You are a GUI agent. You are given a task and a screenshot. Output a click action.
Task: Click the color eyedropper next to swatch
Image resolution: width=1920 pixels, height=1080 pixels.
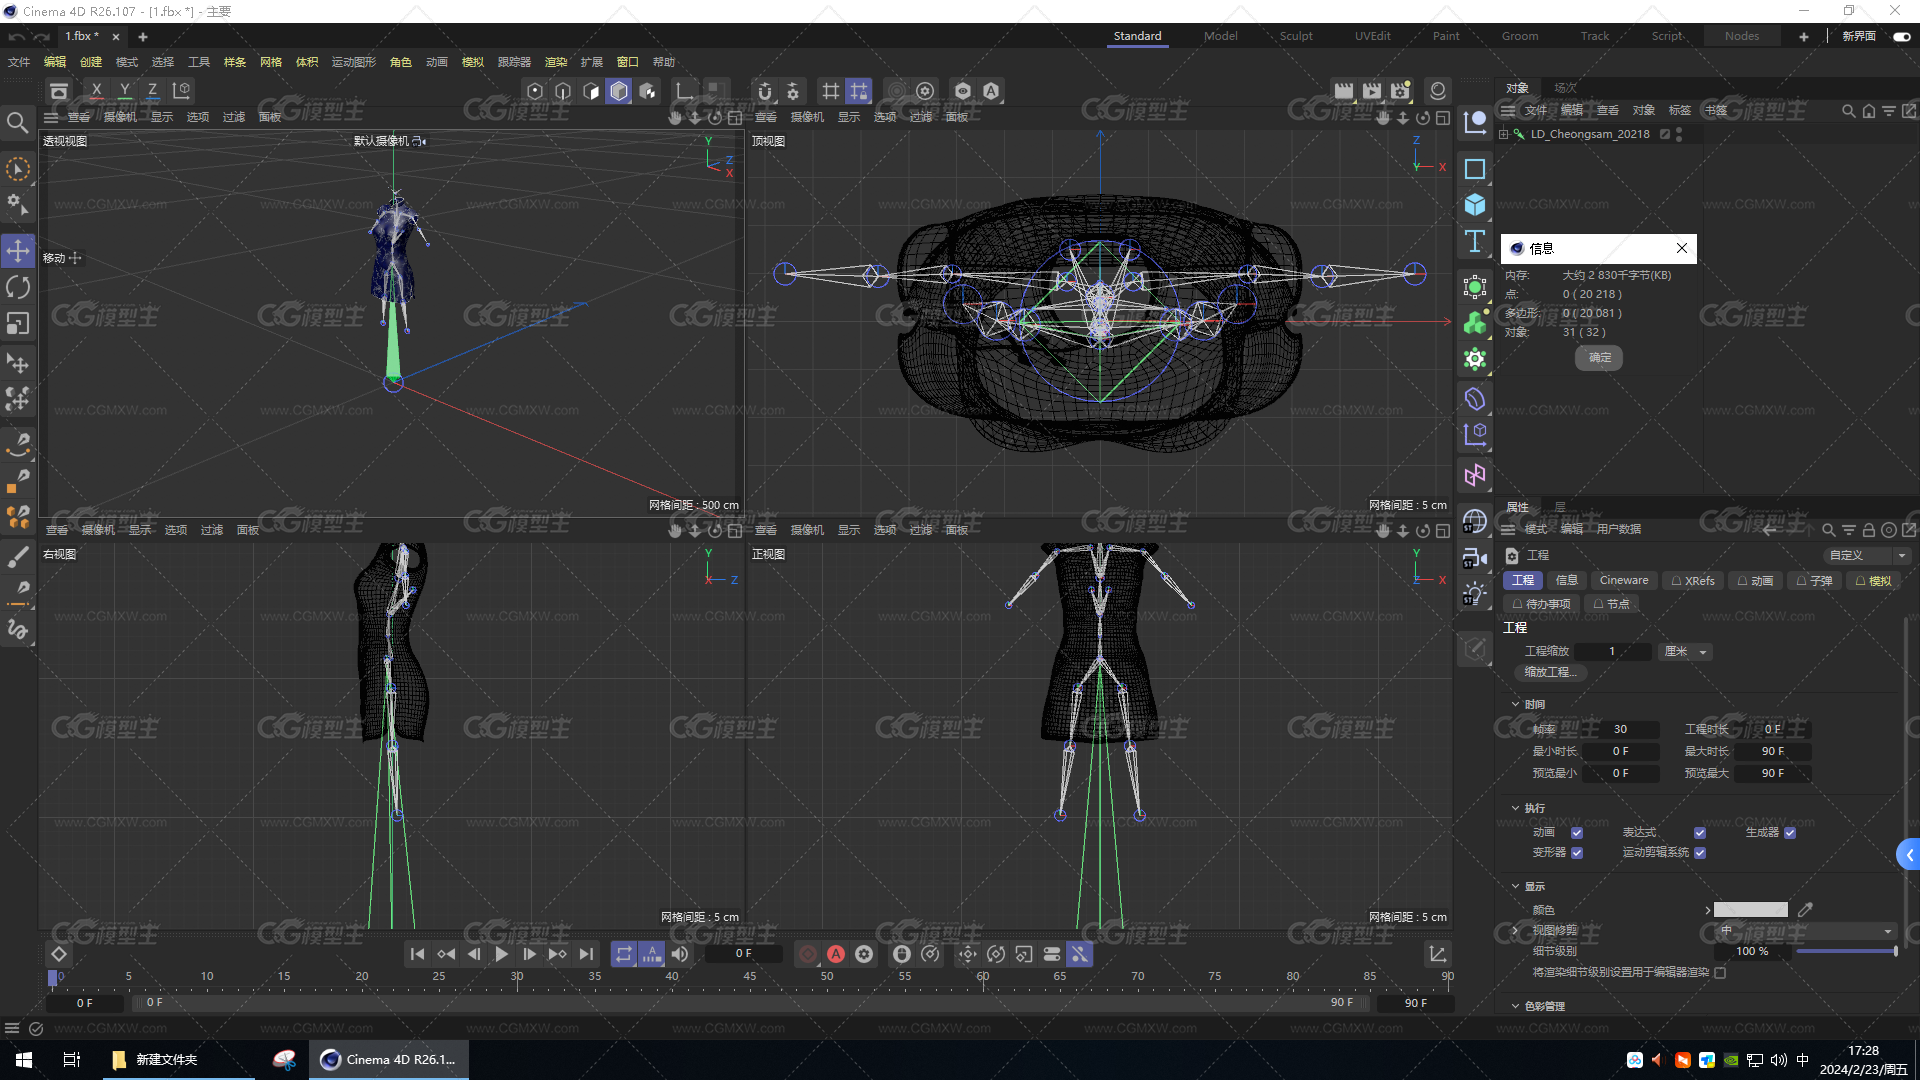[1805, 910]
